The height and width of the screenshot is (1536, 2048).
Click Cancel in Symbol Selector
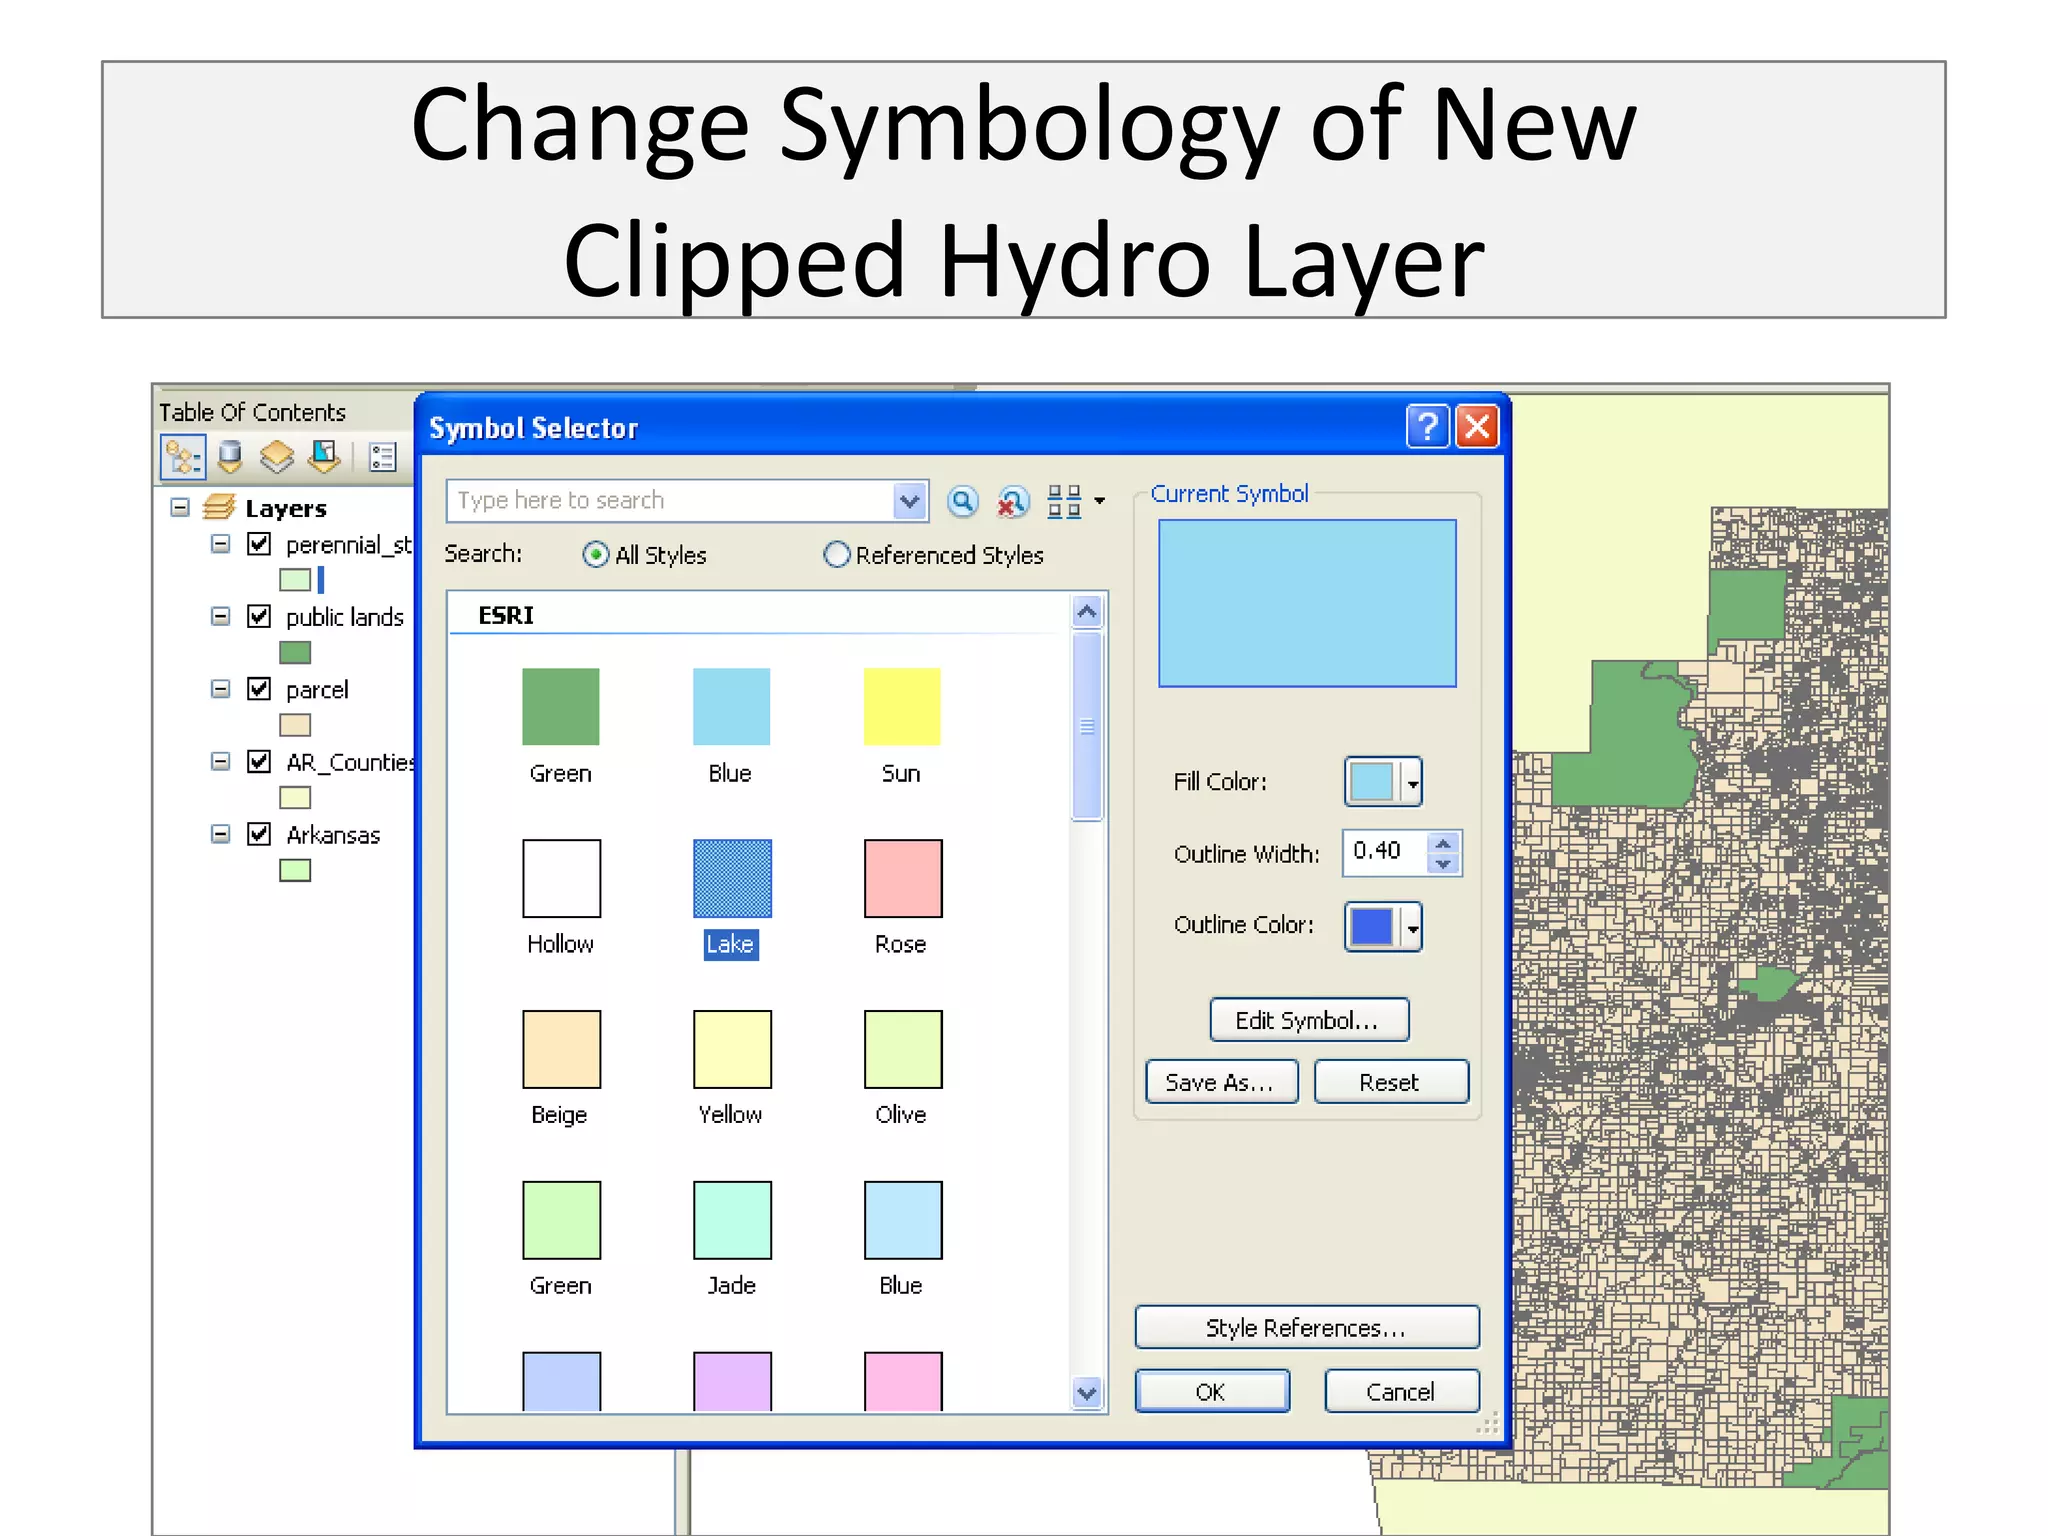pyautogui.click(x=1401, y=1391)
